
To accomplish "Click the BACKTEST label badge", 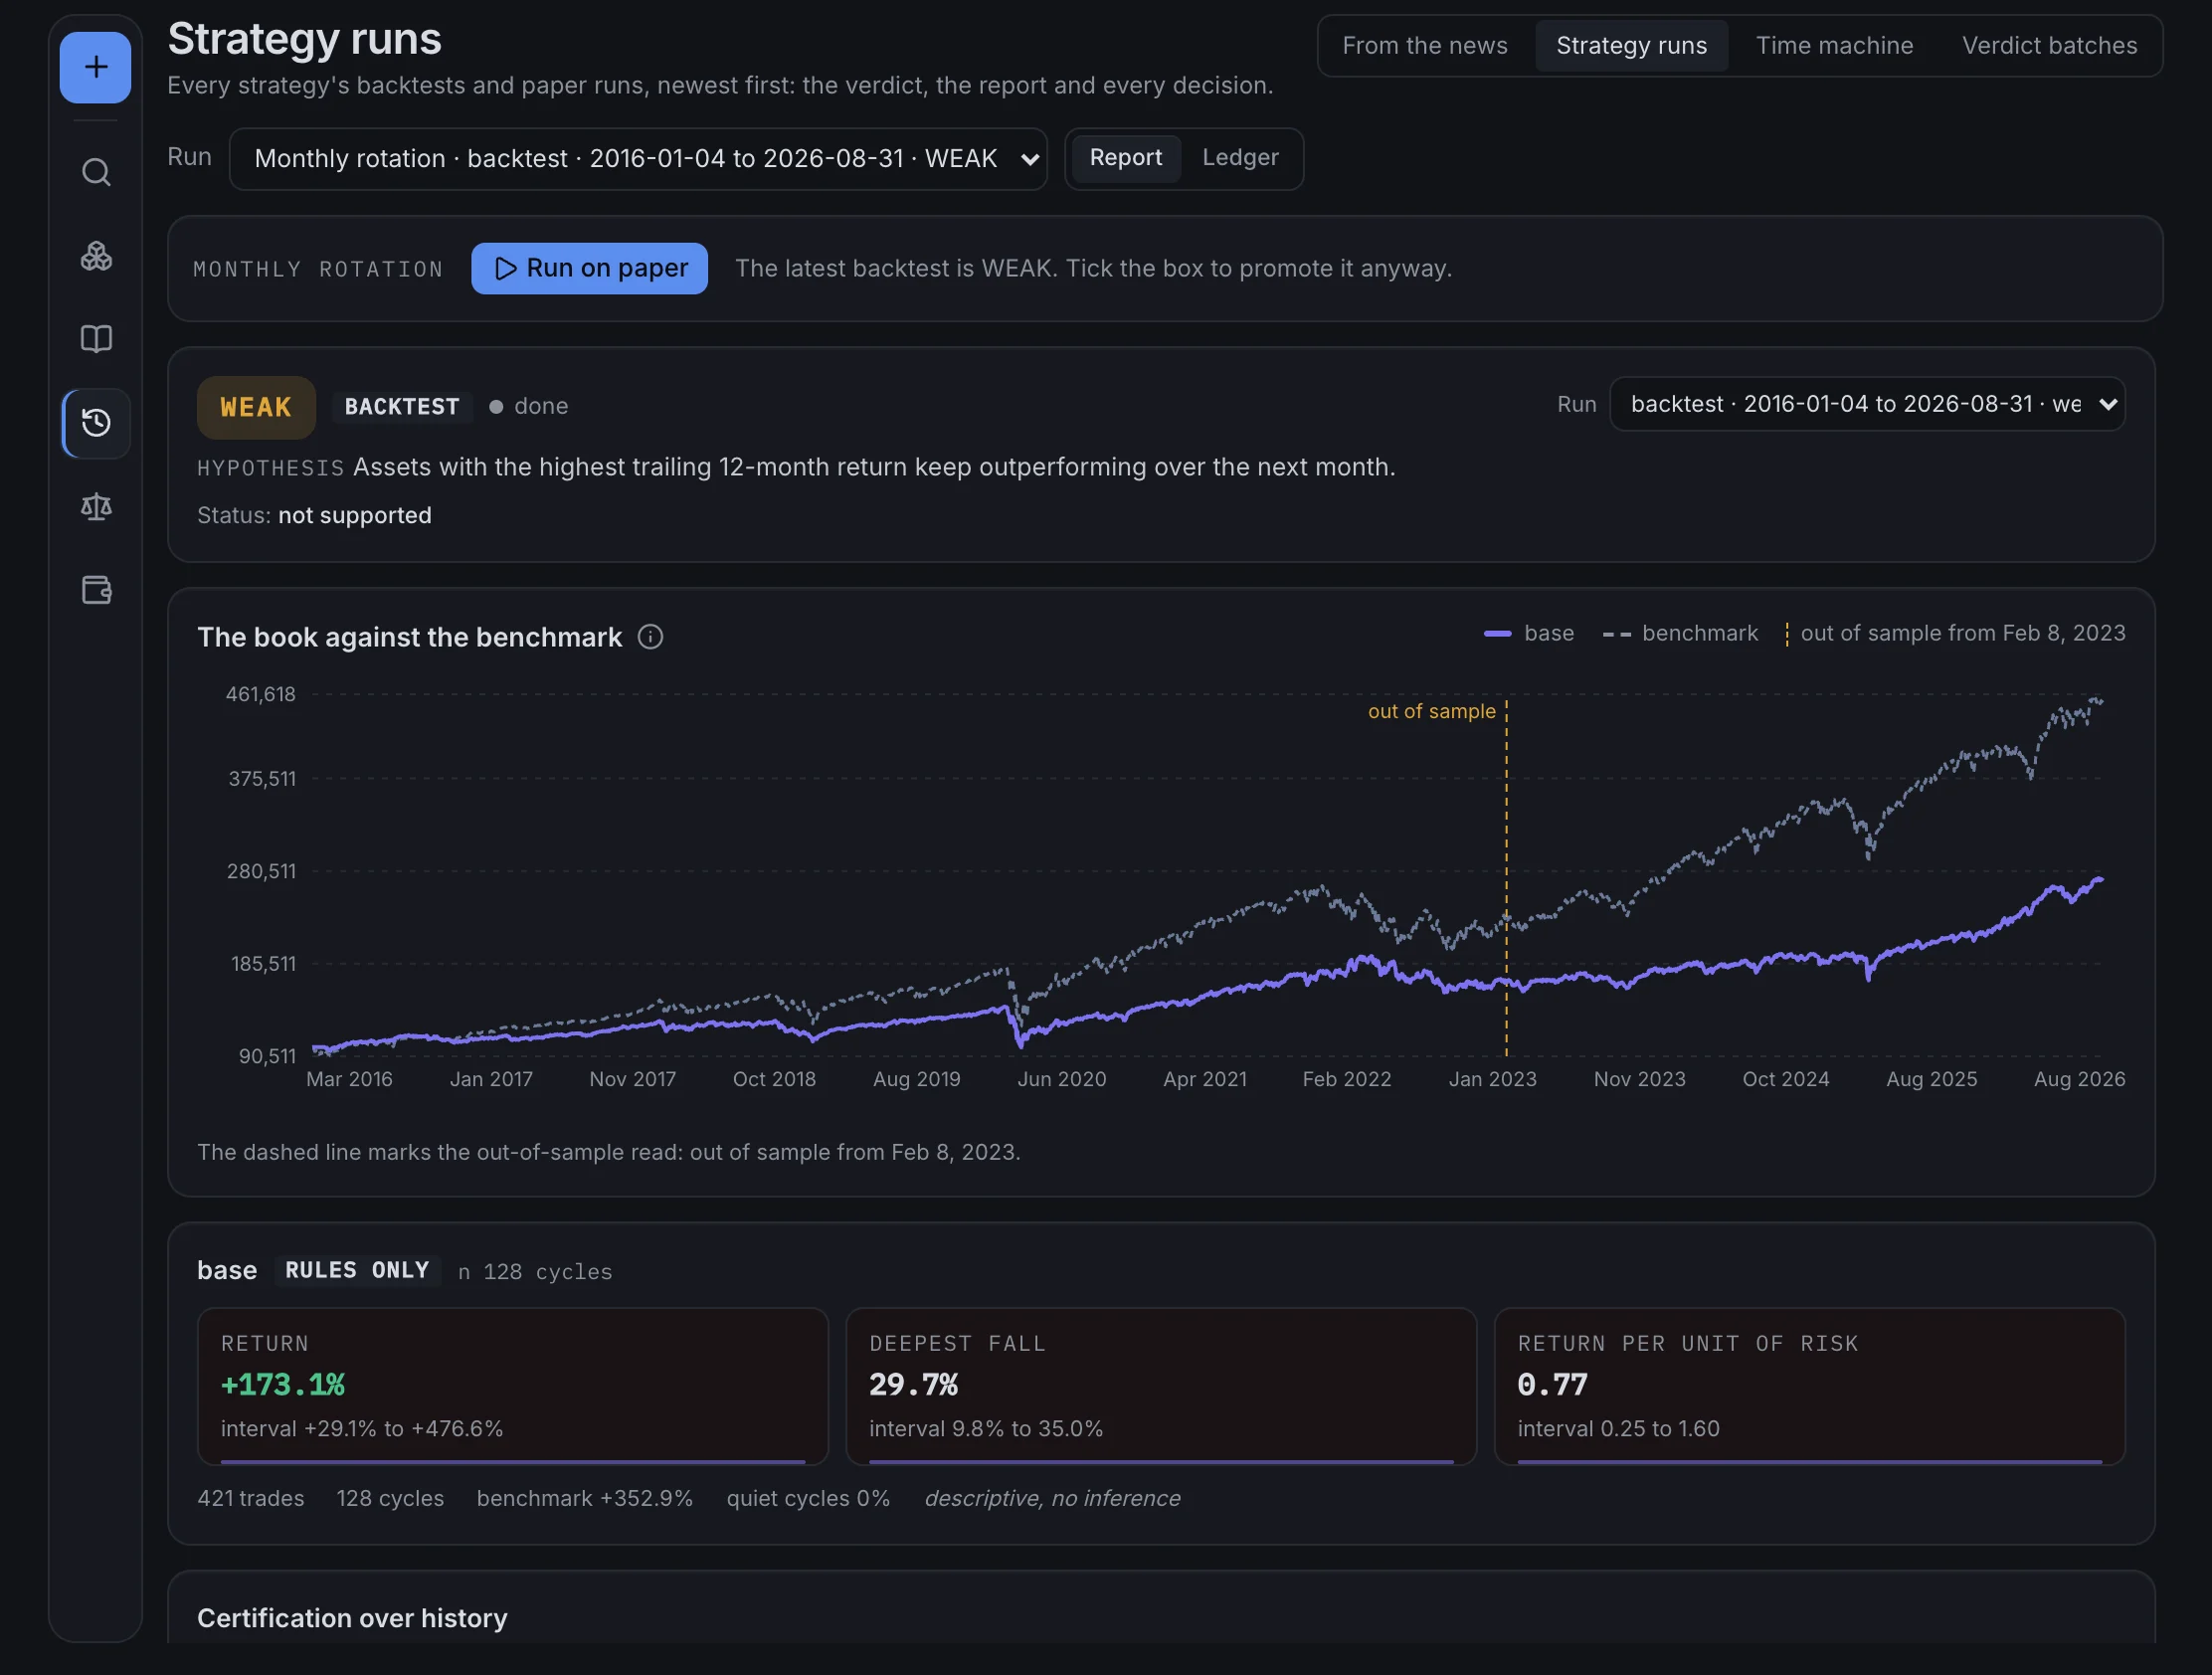I will coord(402,406).
